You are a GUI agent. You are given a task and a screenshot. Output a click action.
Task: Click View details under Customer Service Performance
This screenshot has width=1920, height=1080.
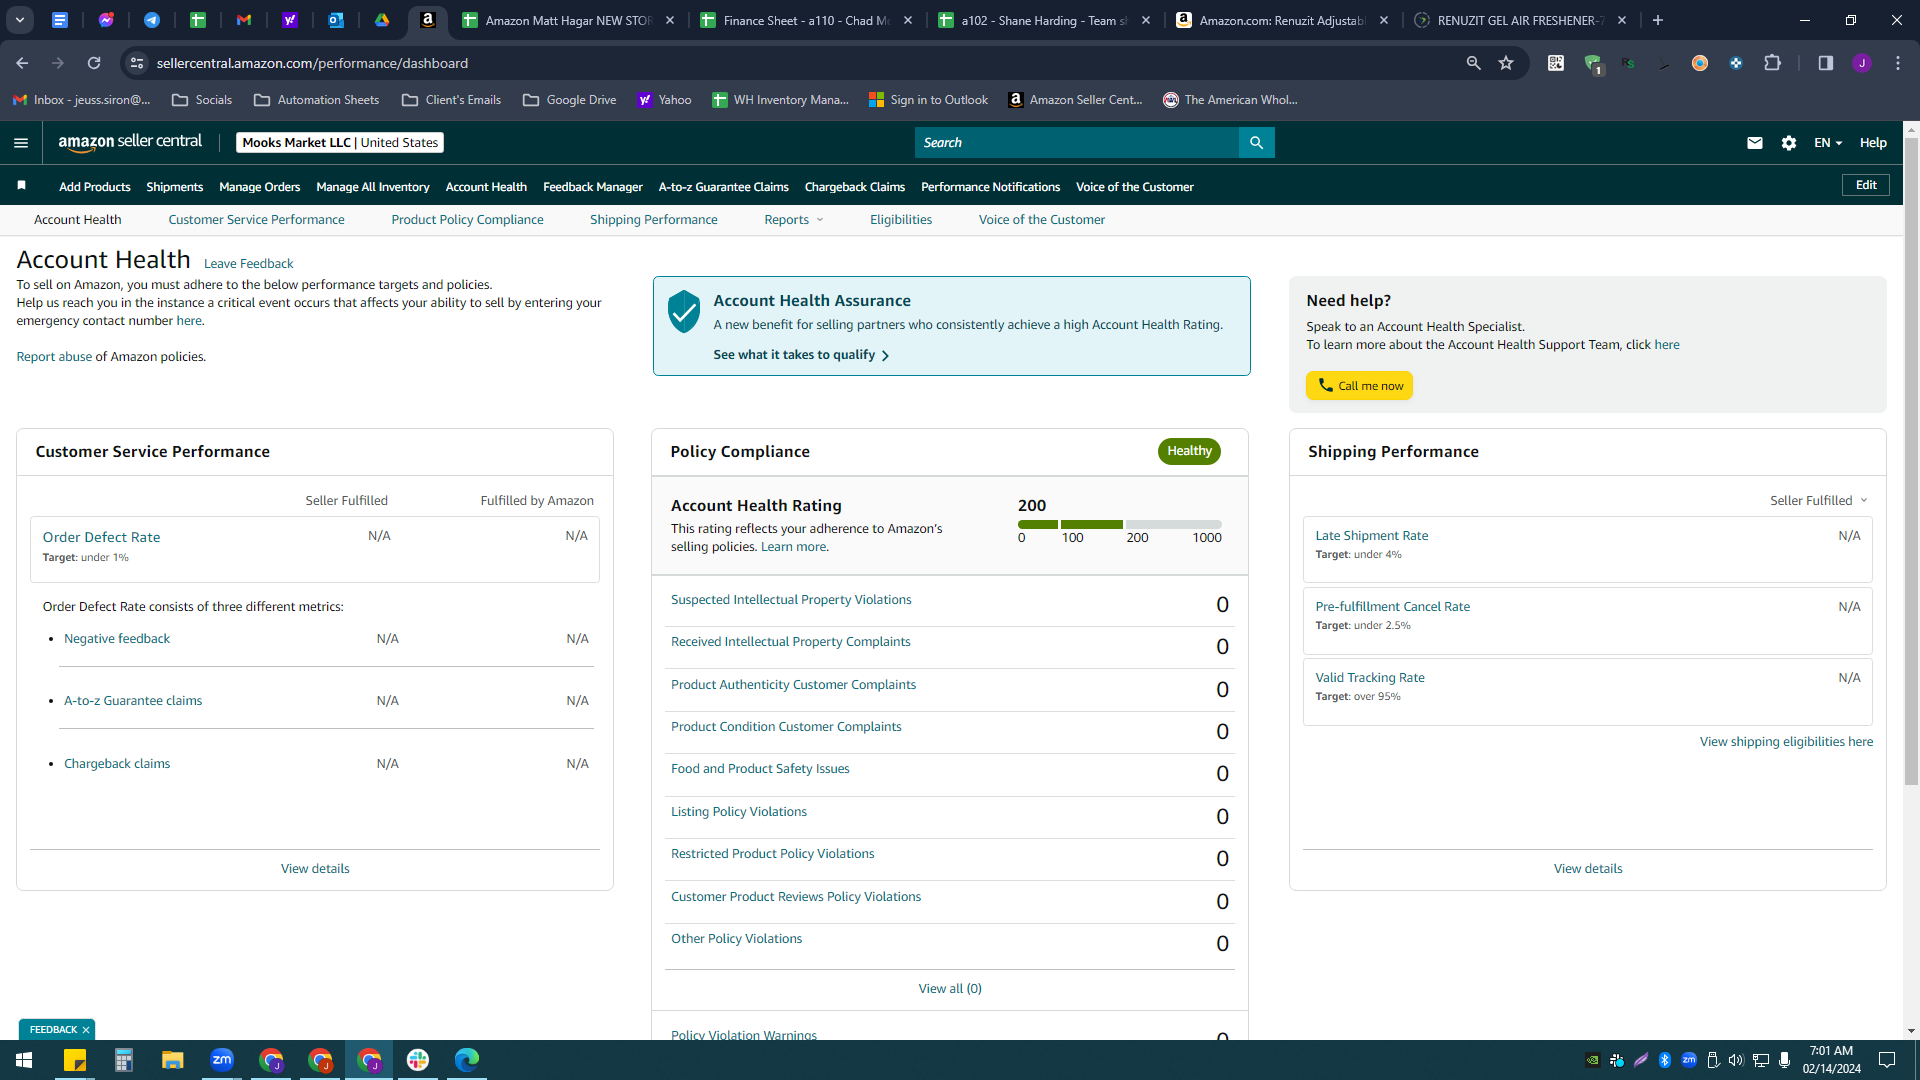pos(315,869)
